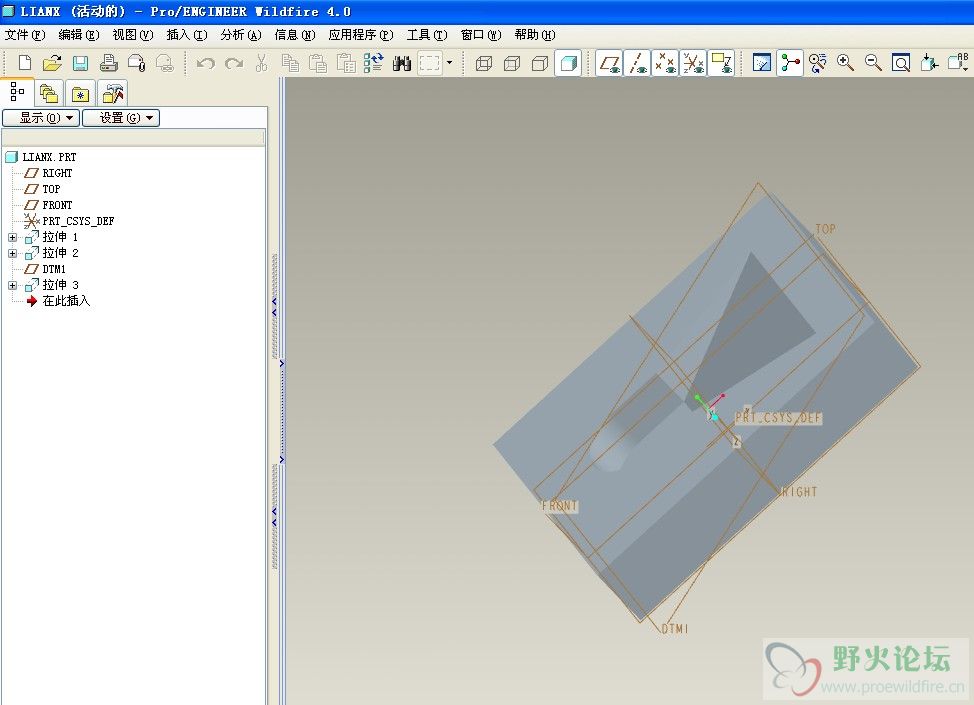The image size is (974, 705).
Task: Open the 分析 menu
Action: click(240, 35)
